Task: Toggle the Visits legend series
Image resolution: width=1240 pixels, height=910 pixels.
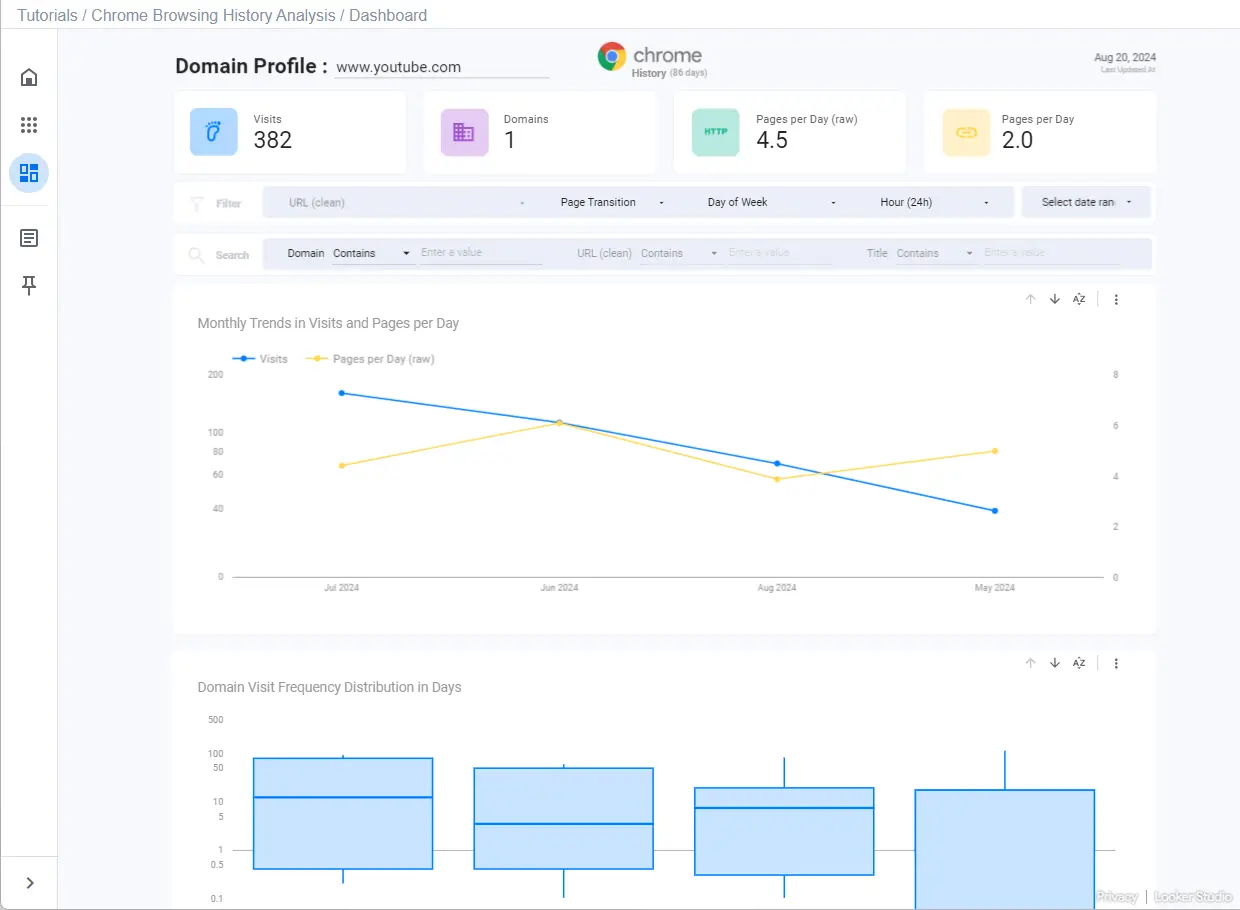Action: 260,359
